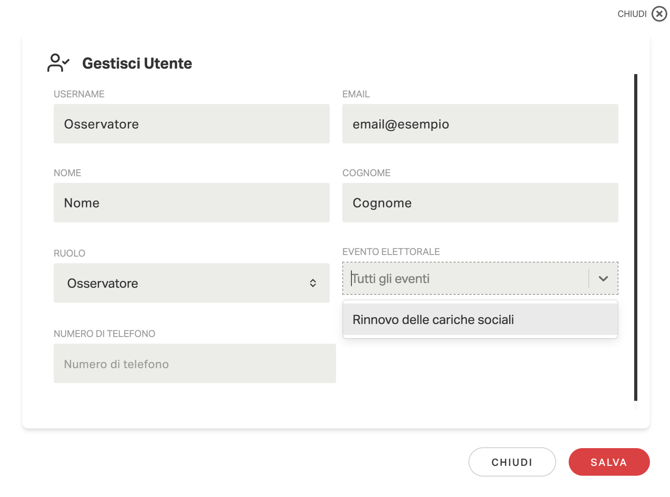
Task: Click the RUOLO field label
Action: point(69,253)
